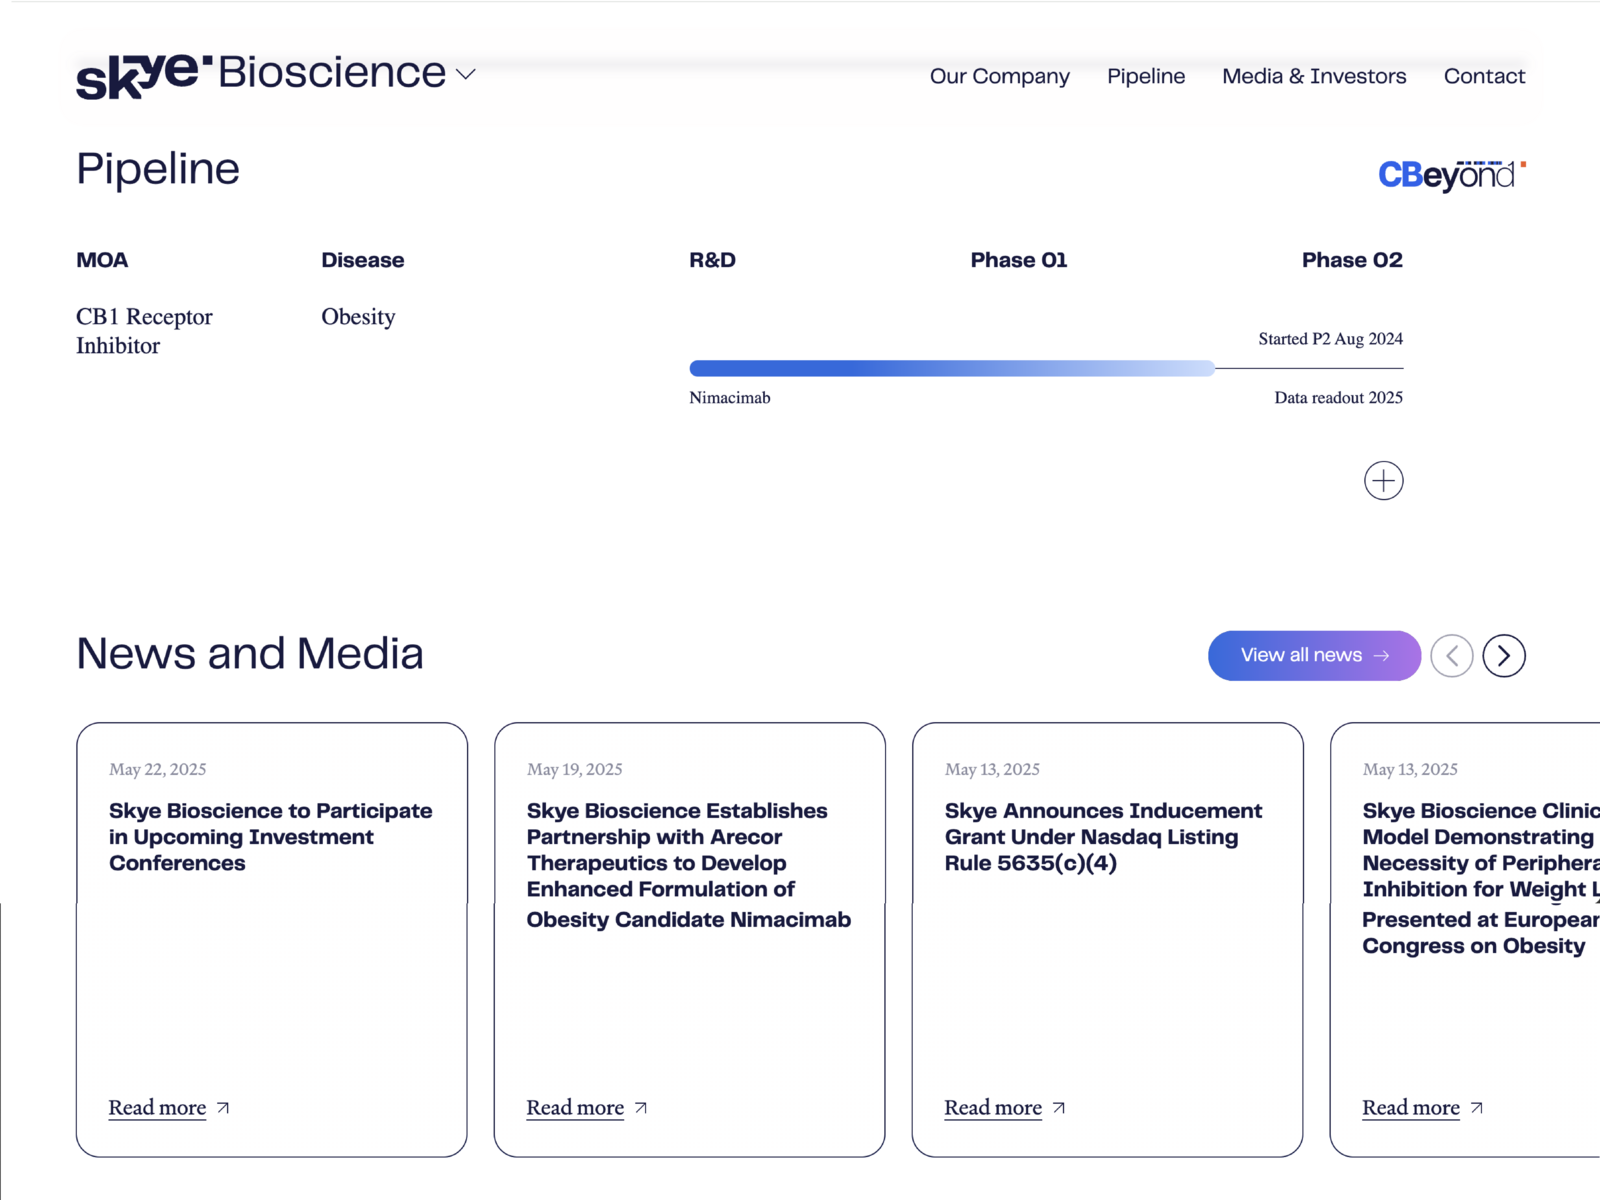Open 'Skye Bioscience Establishes Partnership' headline
The image size is (1600, 1200).
(x=689, y=865)
